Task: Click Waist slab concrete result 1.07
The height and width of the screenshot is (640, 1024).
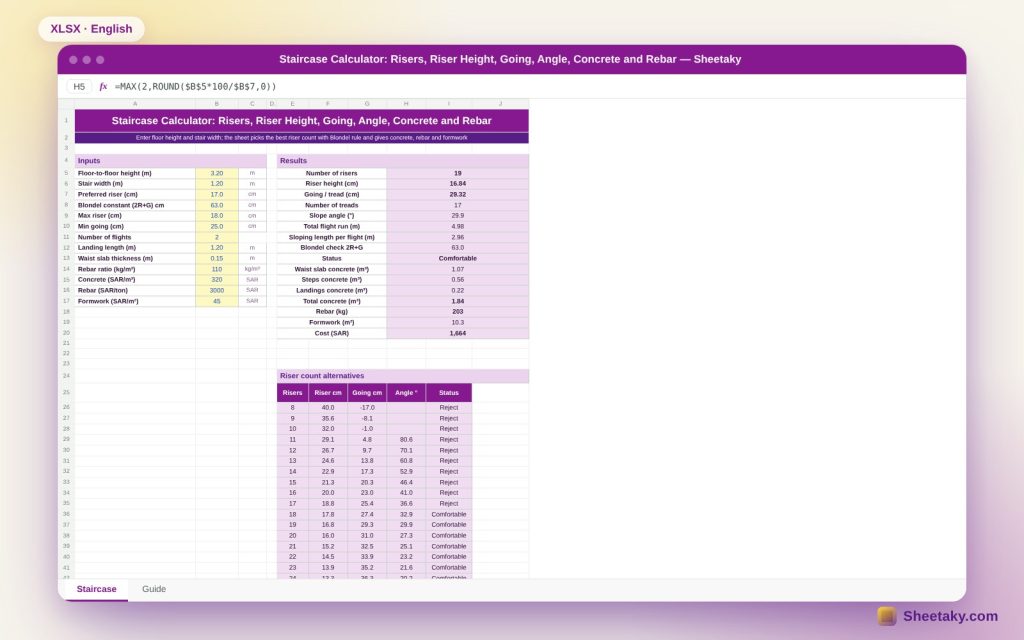Action: pyautogui.click(x=458, y=269)
